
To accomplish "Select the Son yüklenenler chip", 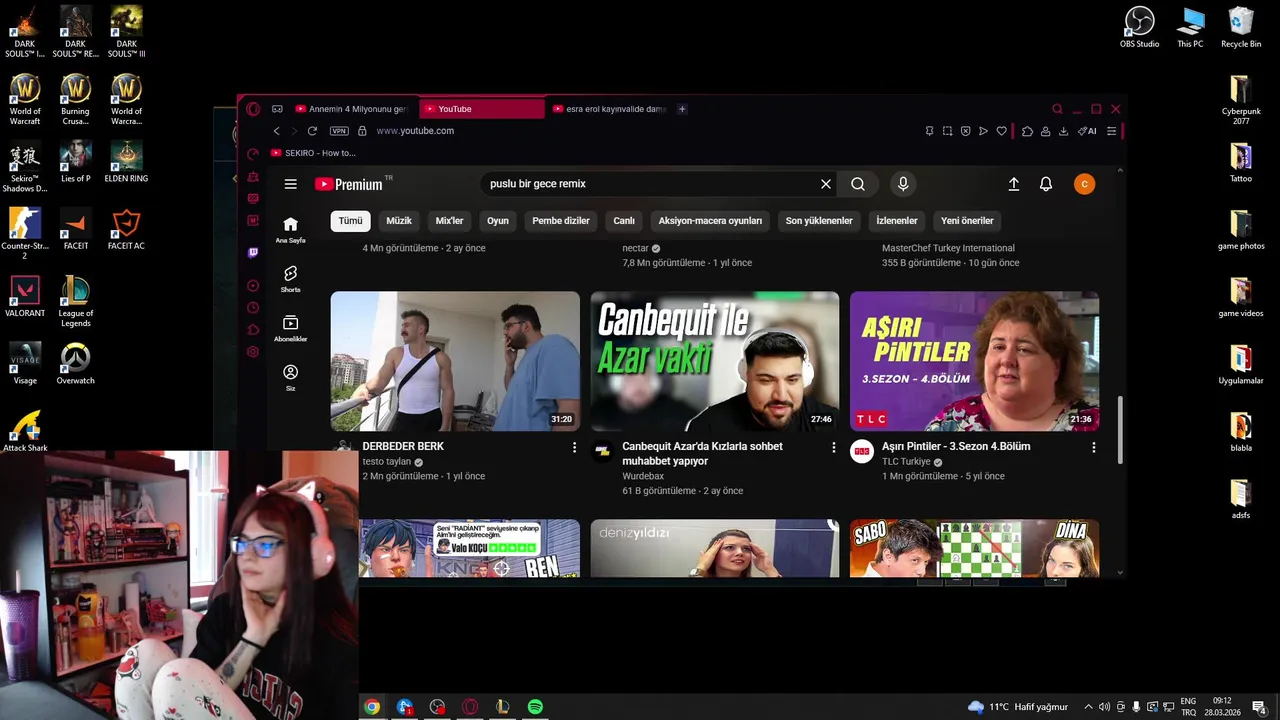I will coord(819,221).
